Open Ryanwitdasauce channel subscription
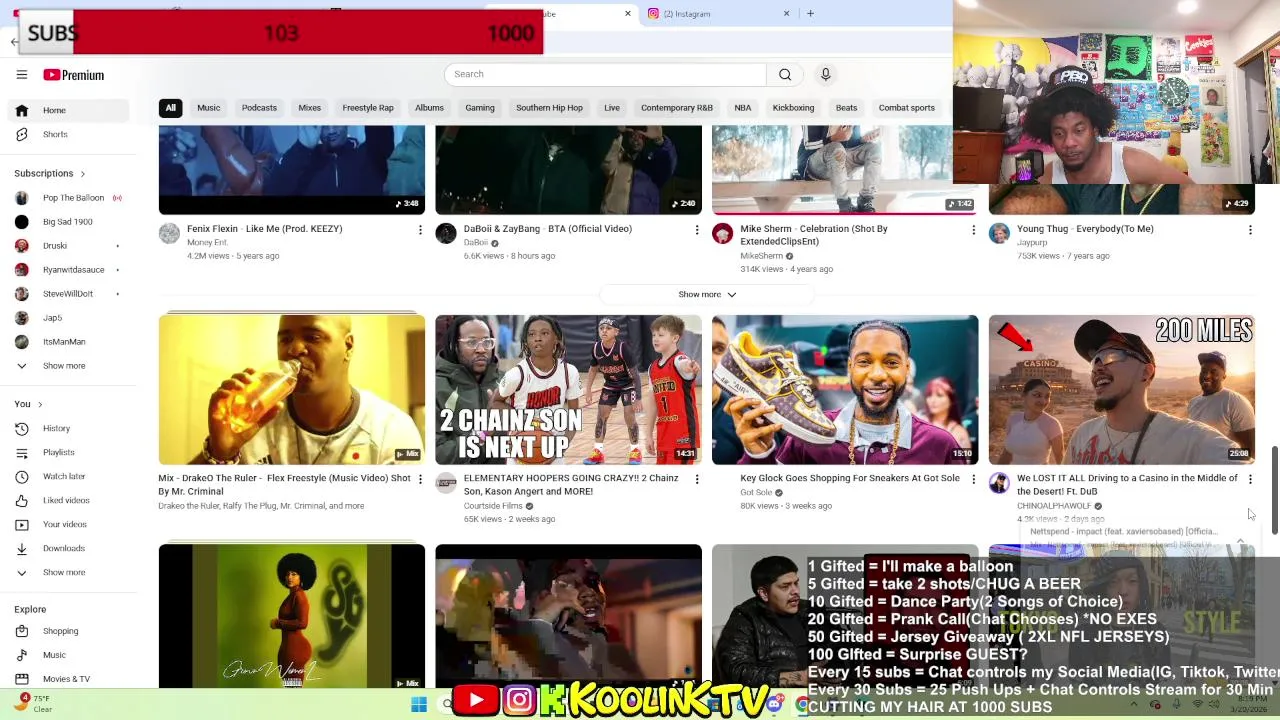Image resolution: width=1280 pixels, height=720 pixels. pyautogui.click(x=67, y=270)
